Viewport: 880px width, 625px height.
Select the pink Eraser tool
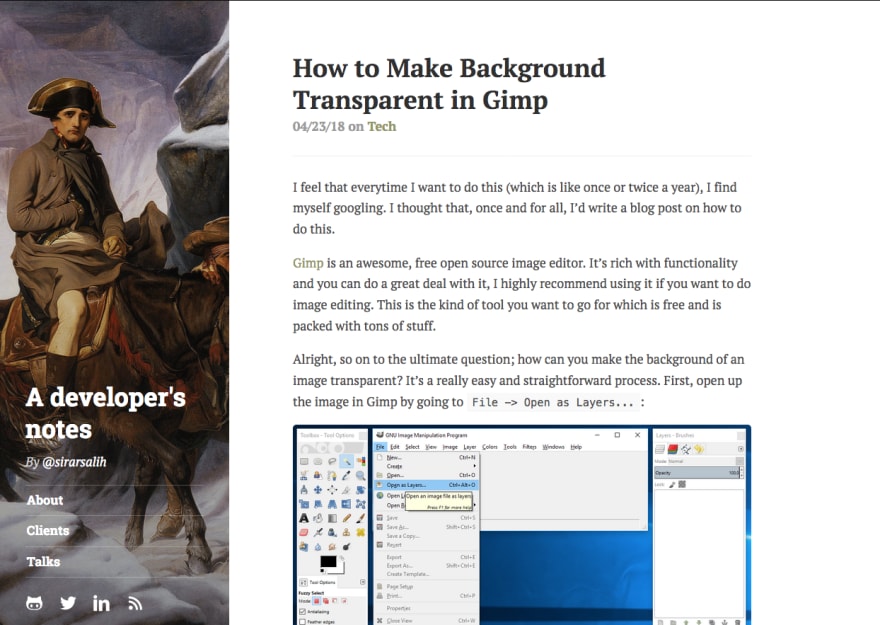(304, 532)
